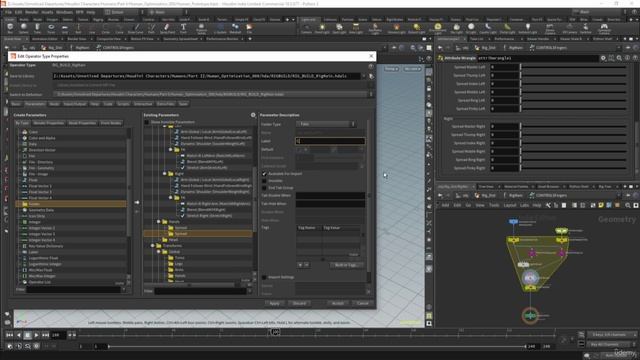
Task: Open the Folder Type dropdown
Action: coord(326,124)
